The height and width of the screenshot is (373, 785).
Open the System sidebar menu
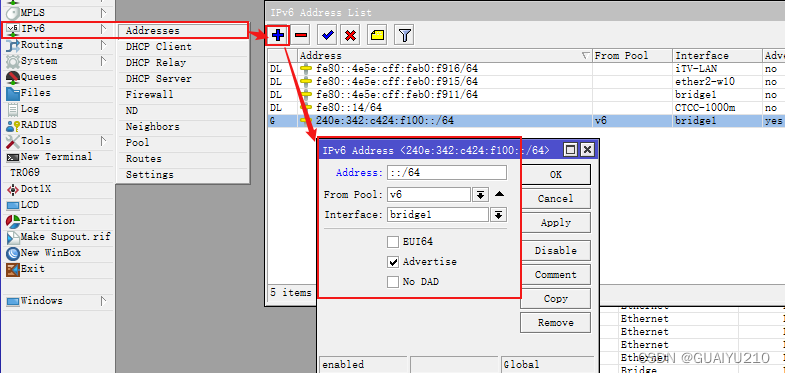point(57,61)
